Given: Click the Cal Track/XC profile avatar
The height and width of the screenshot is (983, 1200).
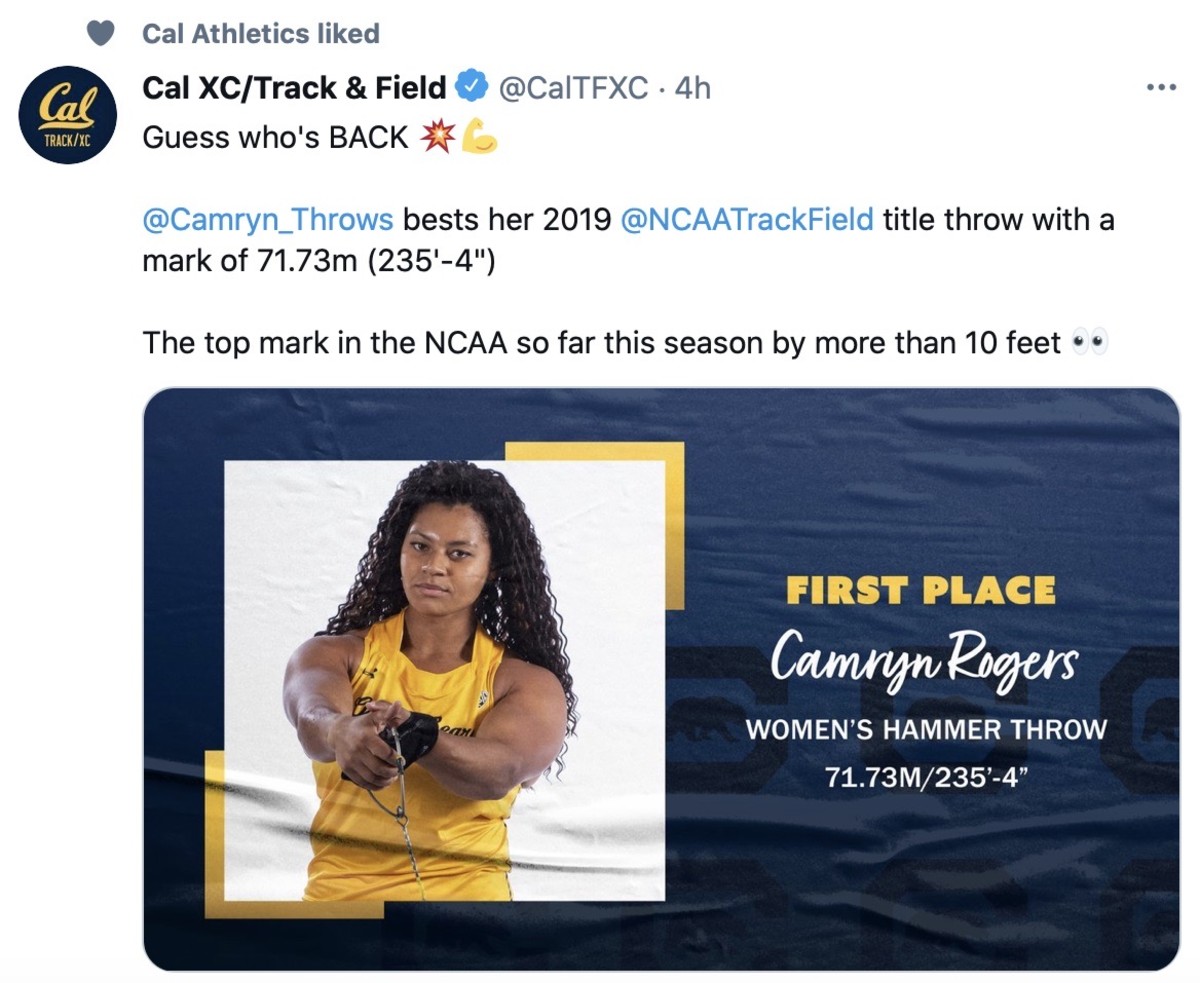Looking at the screenshot, I should click(66, 113).
